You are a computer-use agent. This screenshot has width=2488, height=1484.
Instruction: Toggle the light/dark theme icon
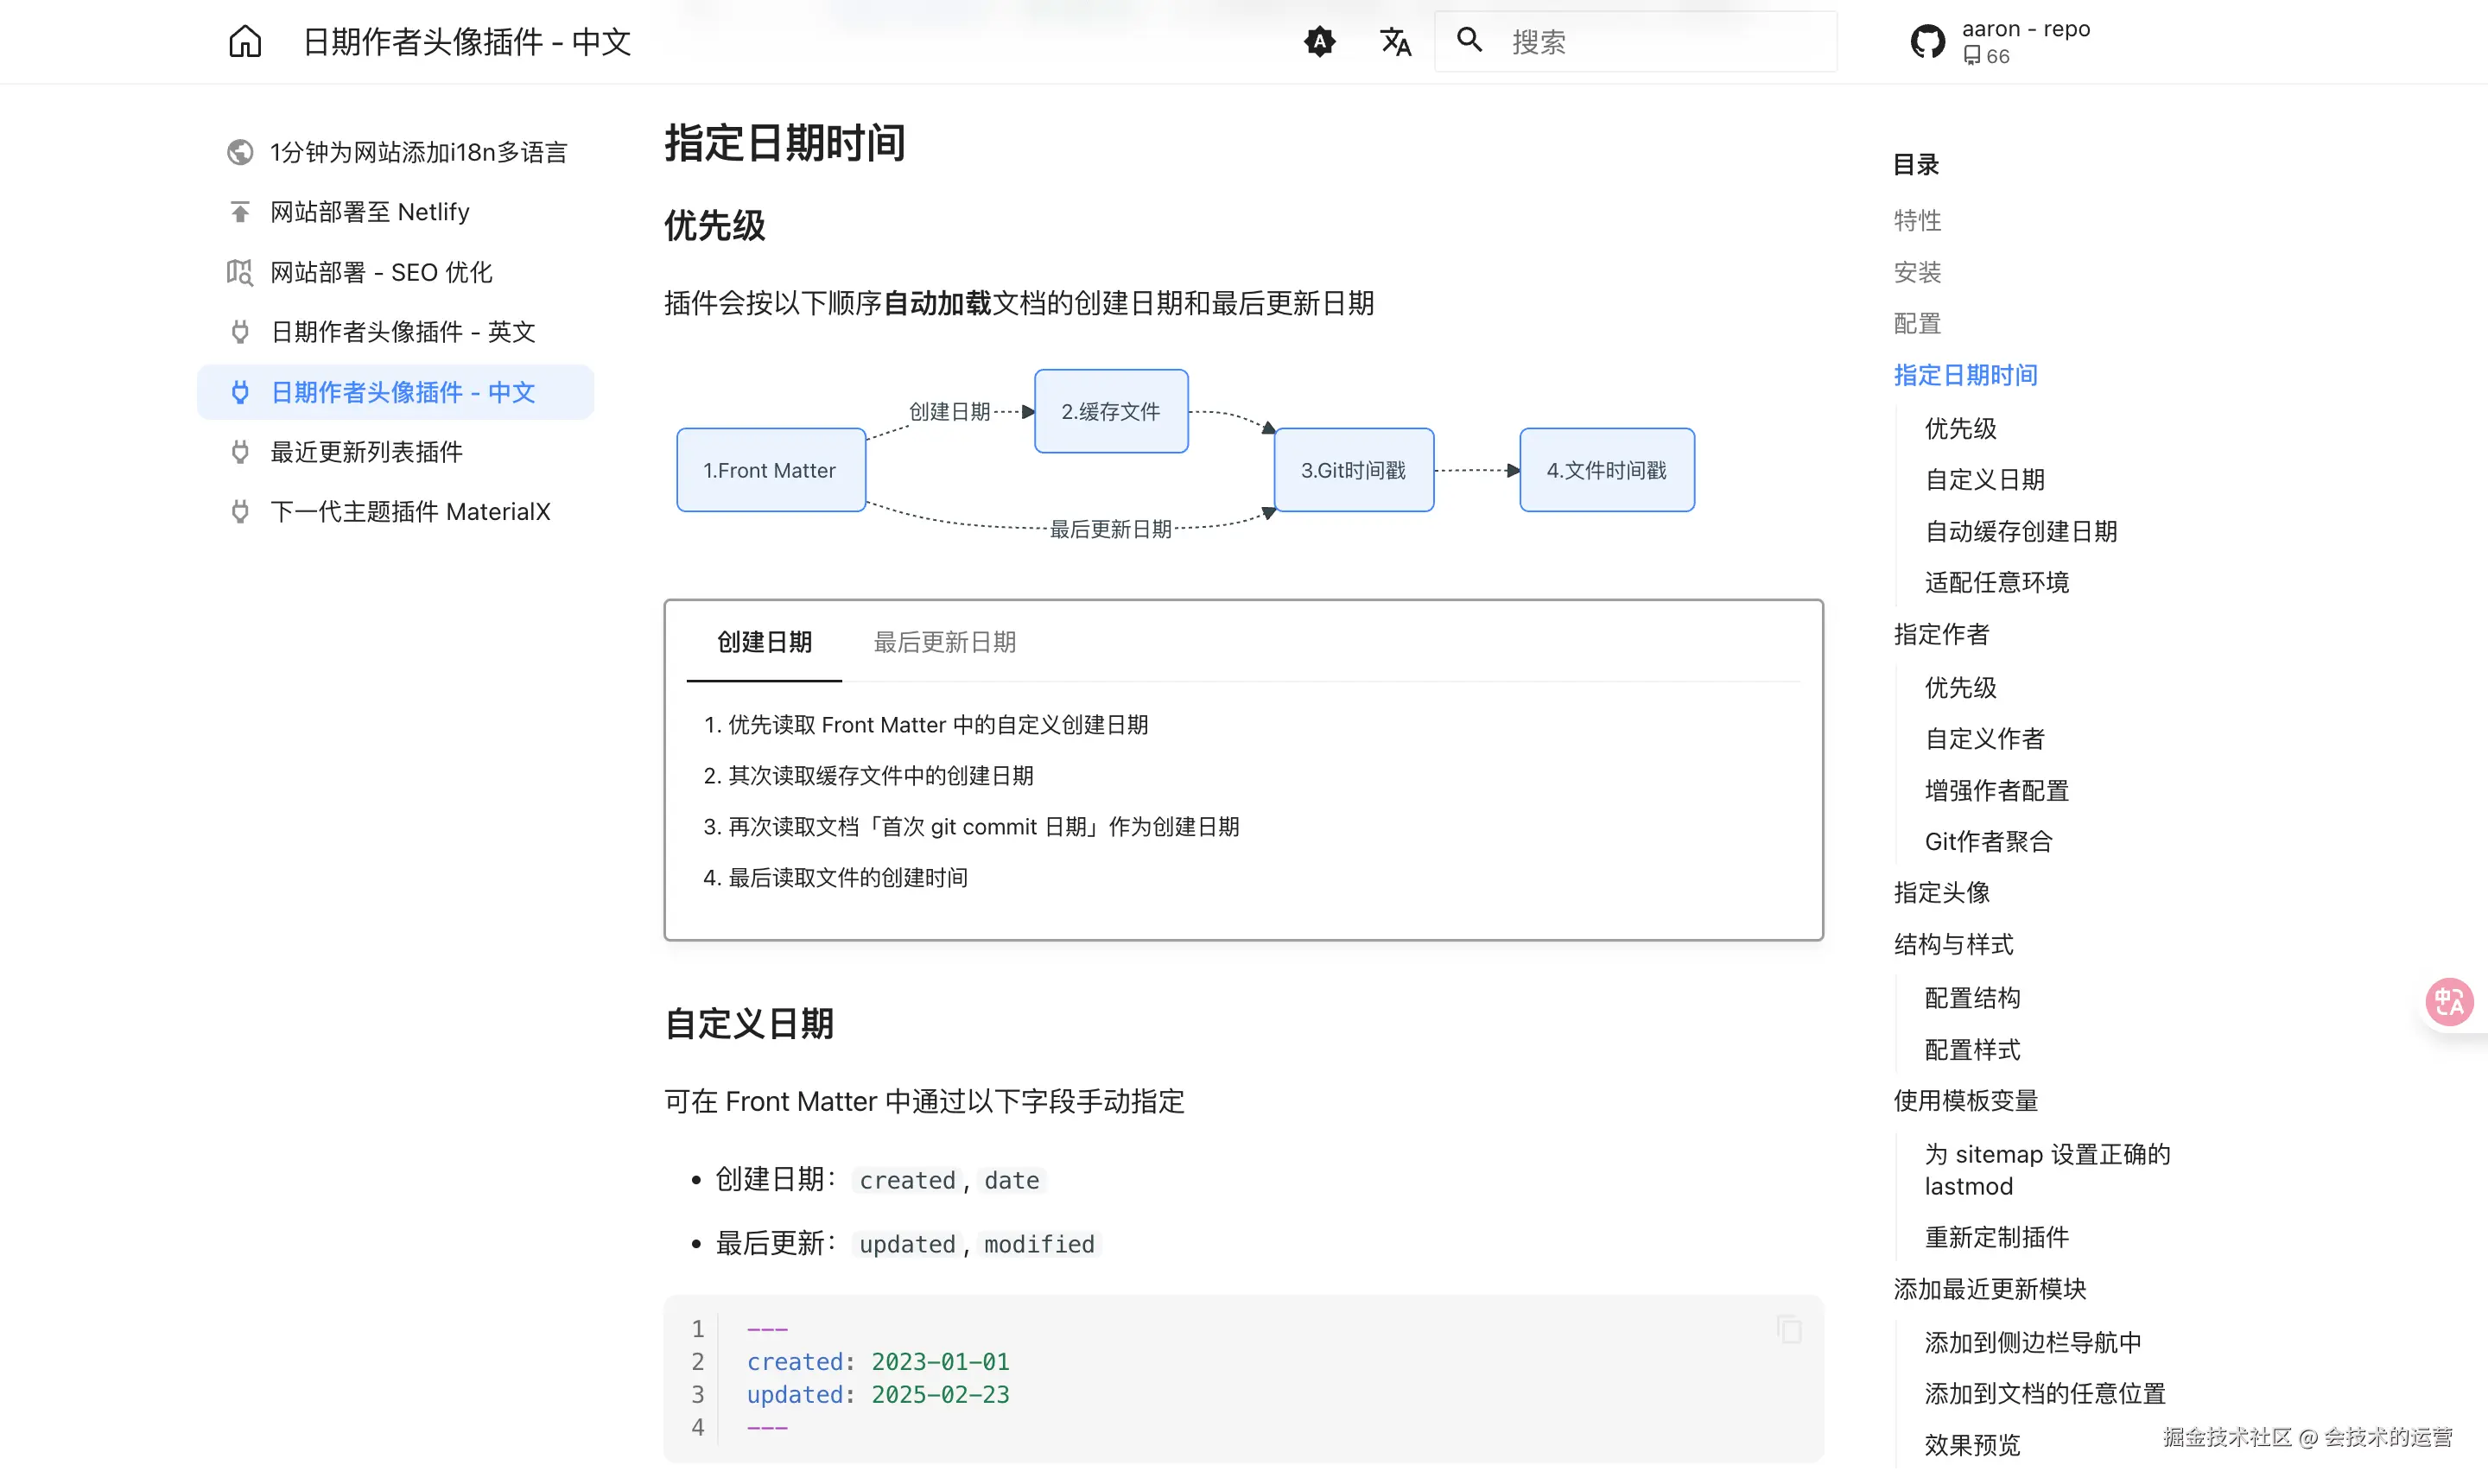[x=1319, y=41]
